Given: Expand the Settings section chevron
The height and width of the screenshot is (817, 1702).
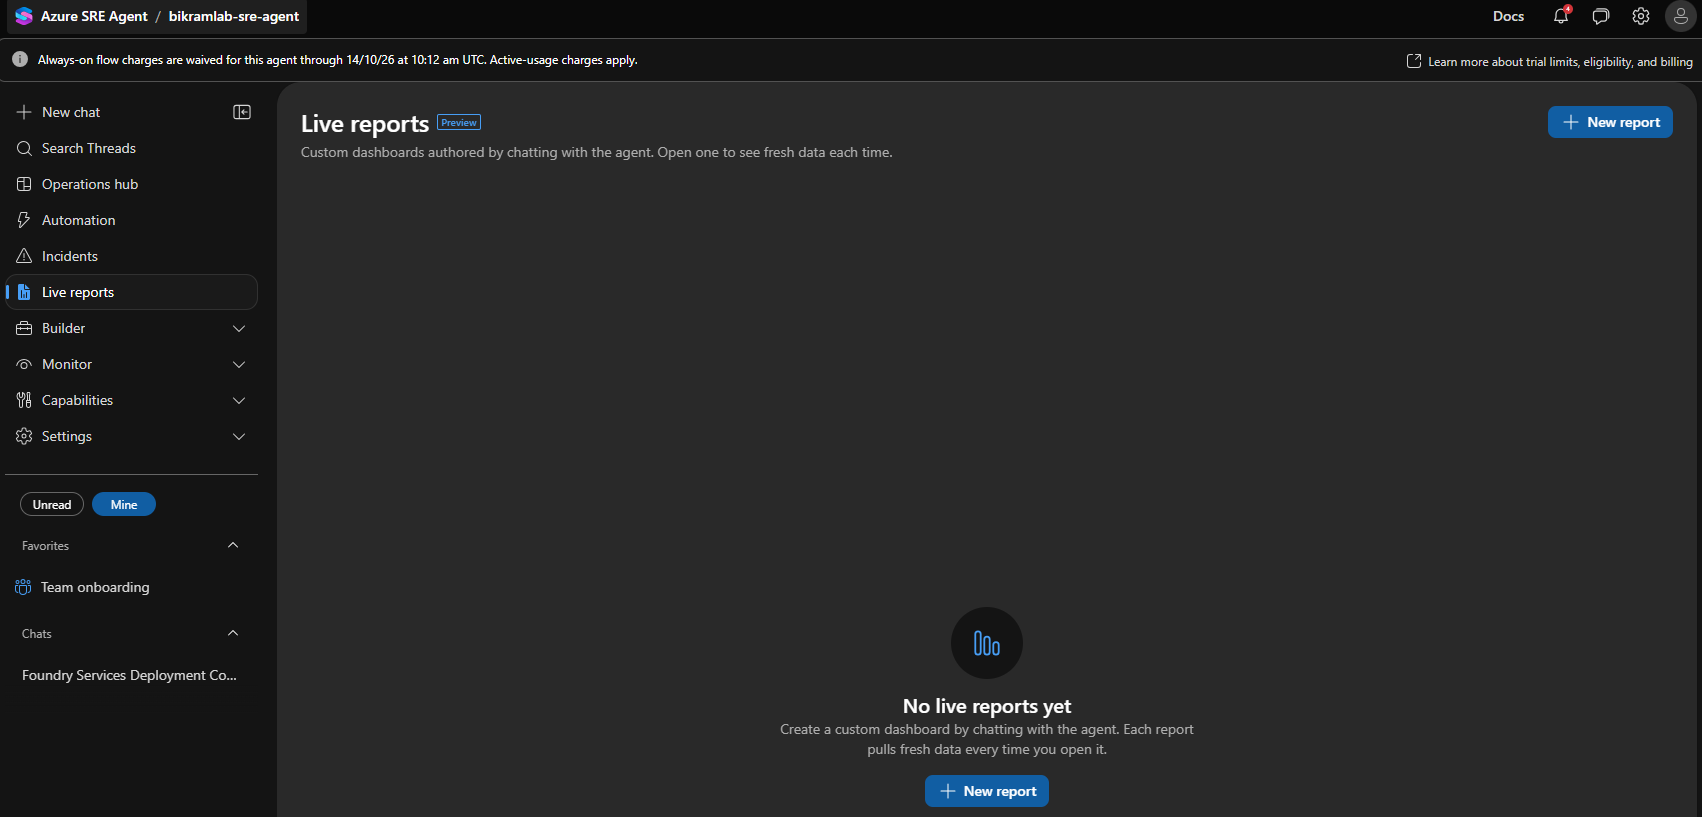Looking at the screenshot, I should click(239, 436).
